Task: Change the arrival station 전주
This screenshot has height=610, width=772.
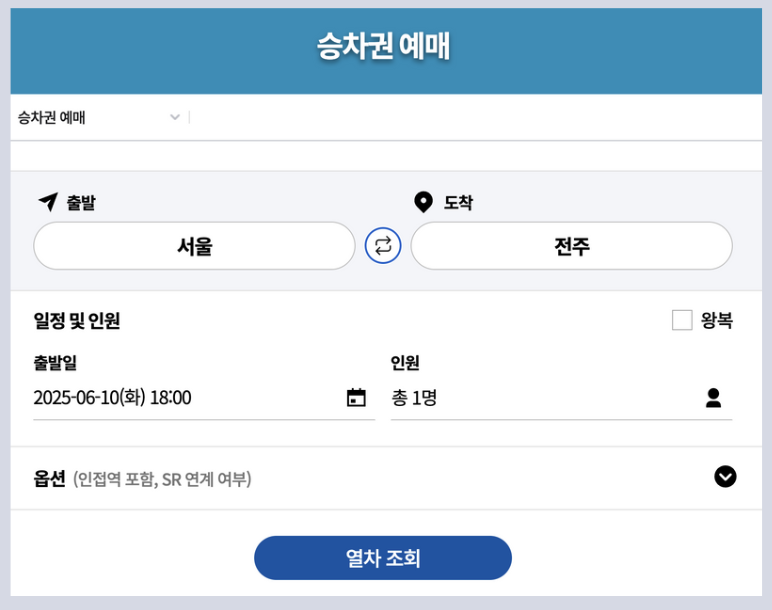Action: (571, 246)
